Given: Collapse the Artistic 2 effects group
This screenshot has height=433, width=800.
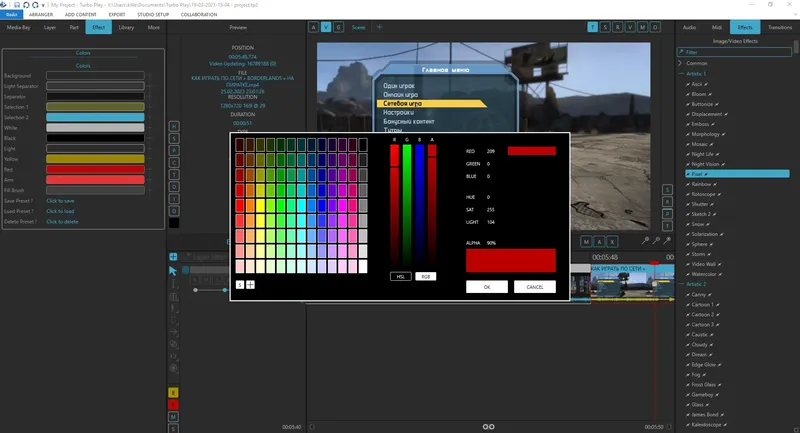Looking at the screenshot, I should click(x=681, y=284).
